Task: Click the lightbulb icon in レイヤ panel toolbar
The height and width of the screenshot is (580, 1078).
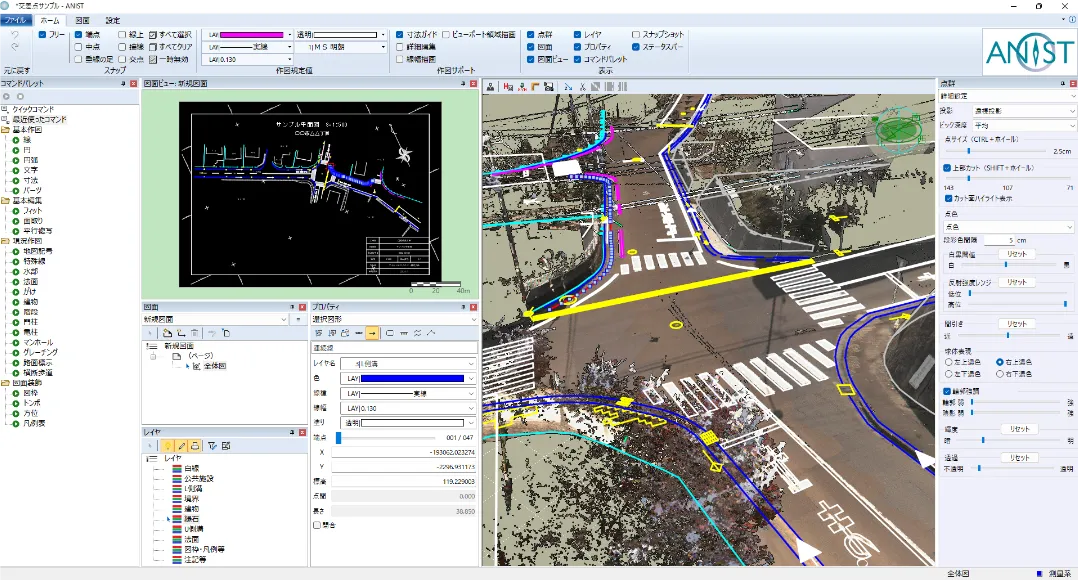Action: [168, 446]
